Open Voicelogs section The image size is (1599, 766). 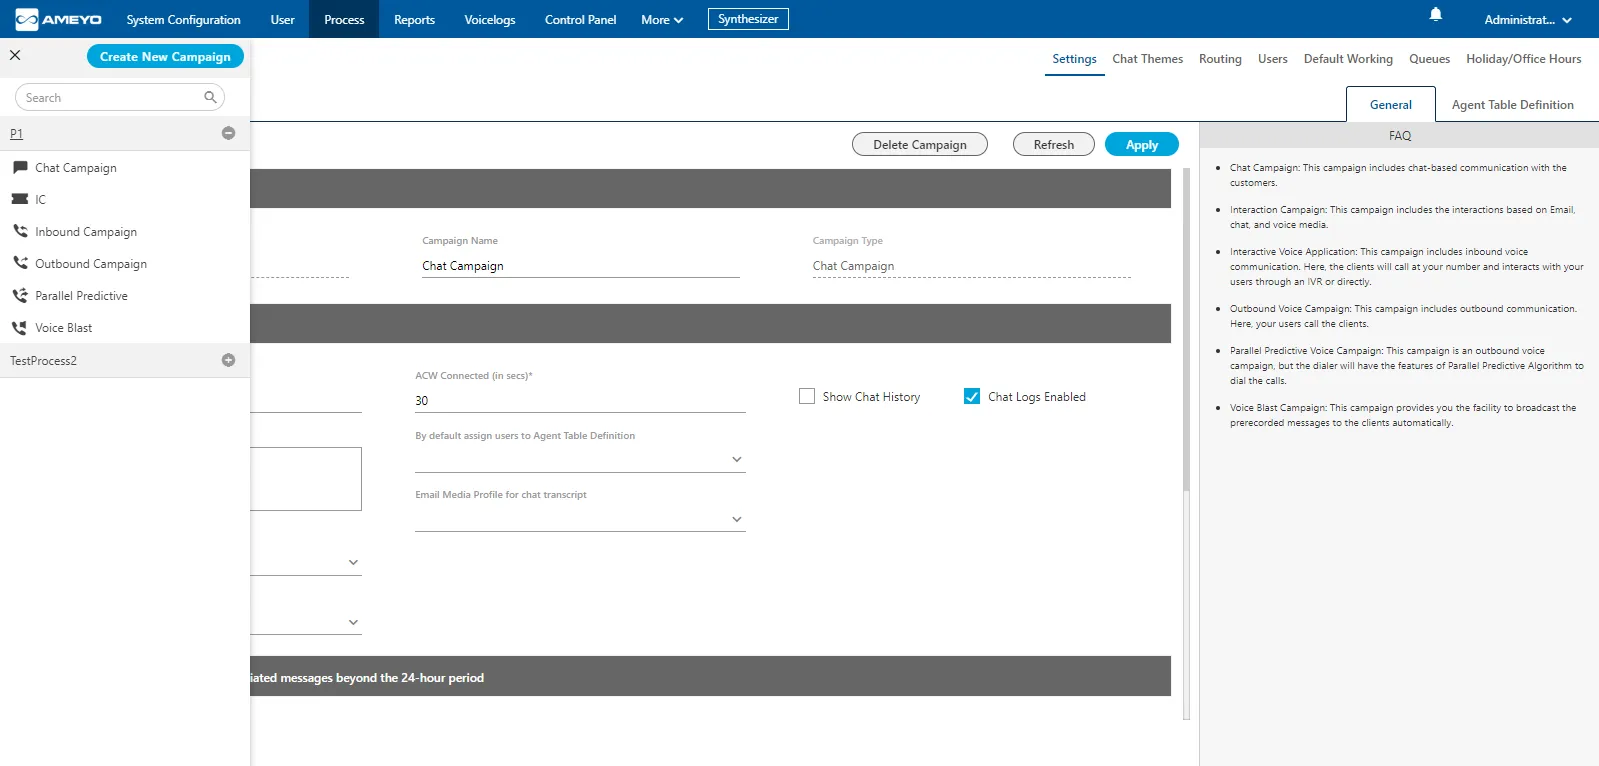point(490,19)
